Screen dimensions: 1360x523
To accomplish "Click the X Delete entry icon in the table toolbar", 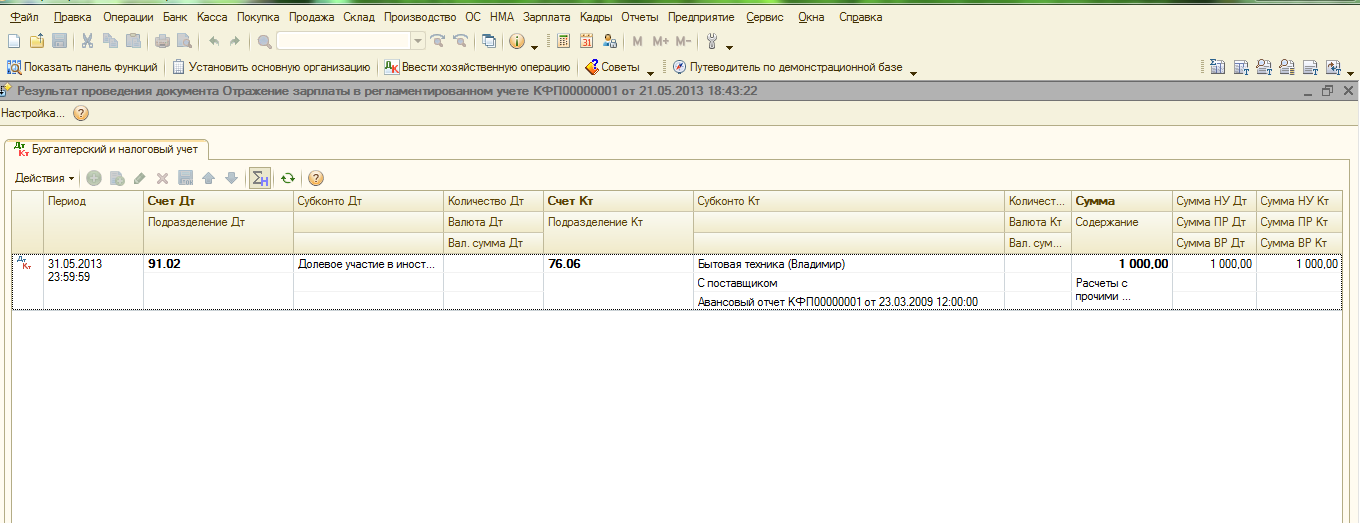I will 162,178.
